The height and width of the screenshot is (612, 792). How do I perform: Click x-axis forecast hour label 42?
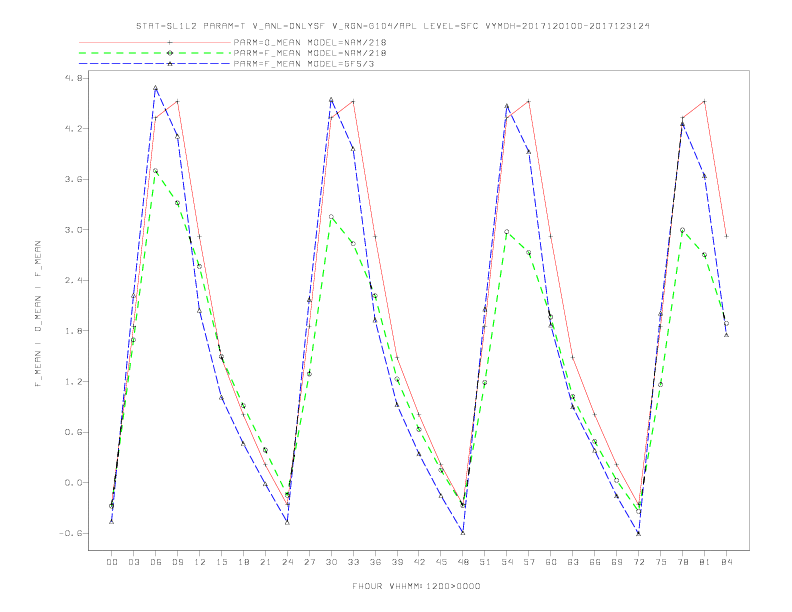pos(419,562)
